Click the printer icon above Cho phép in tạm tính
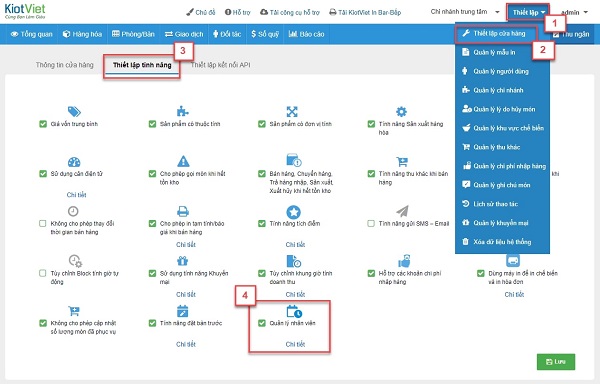Image resolution: width=600 pixels, height=384 pixels. click(183, 211)
